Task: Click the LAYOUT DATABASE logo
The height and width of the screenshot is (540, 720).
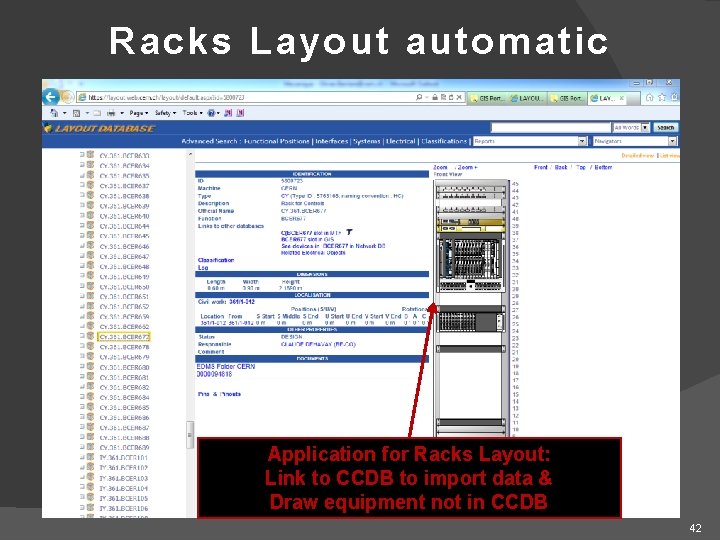Action: click(99, 129)
